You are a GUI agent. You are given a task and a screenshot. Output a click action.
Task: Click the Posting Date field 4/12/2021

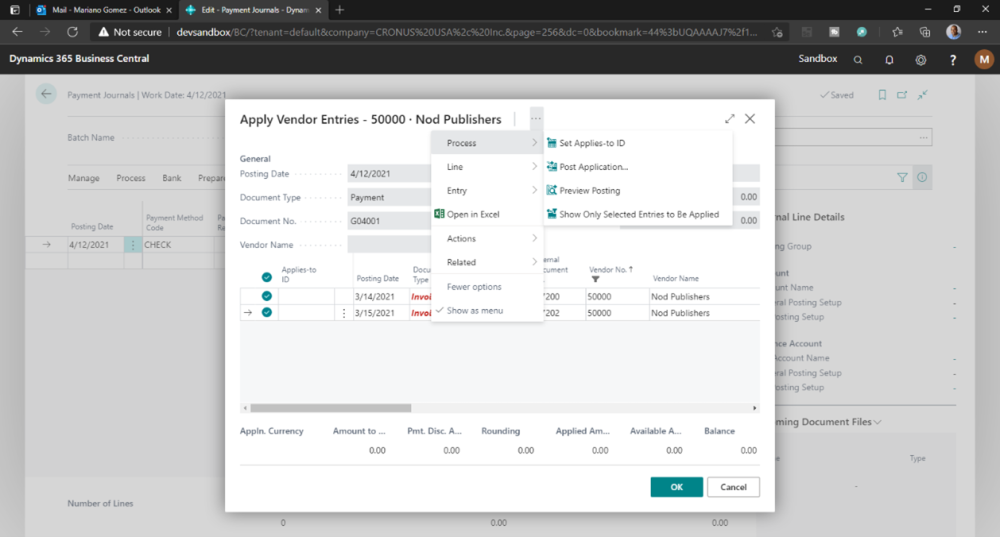389,173
